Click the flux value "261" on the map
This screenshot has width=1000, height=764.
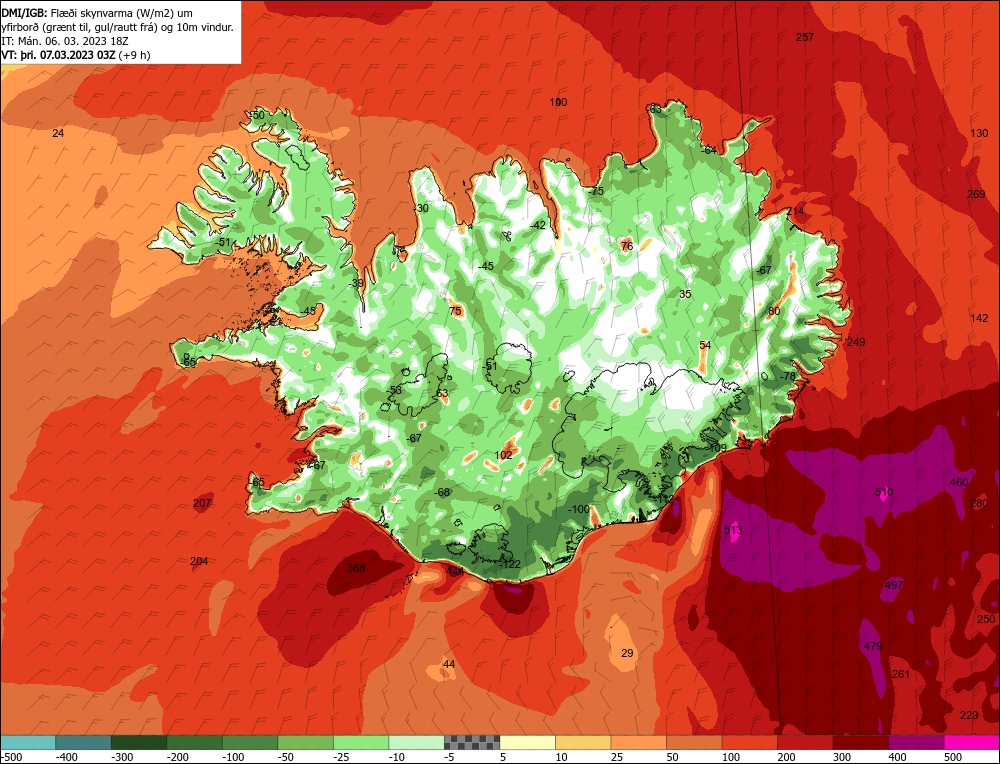(x=901, y=674)
